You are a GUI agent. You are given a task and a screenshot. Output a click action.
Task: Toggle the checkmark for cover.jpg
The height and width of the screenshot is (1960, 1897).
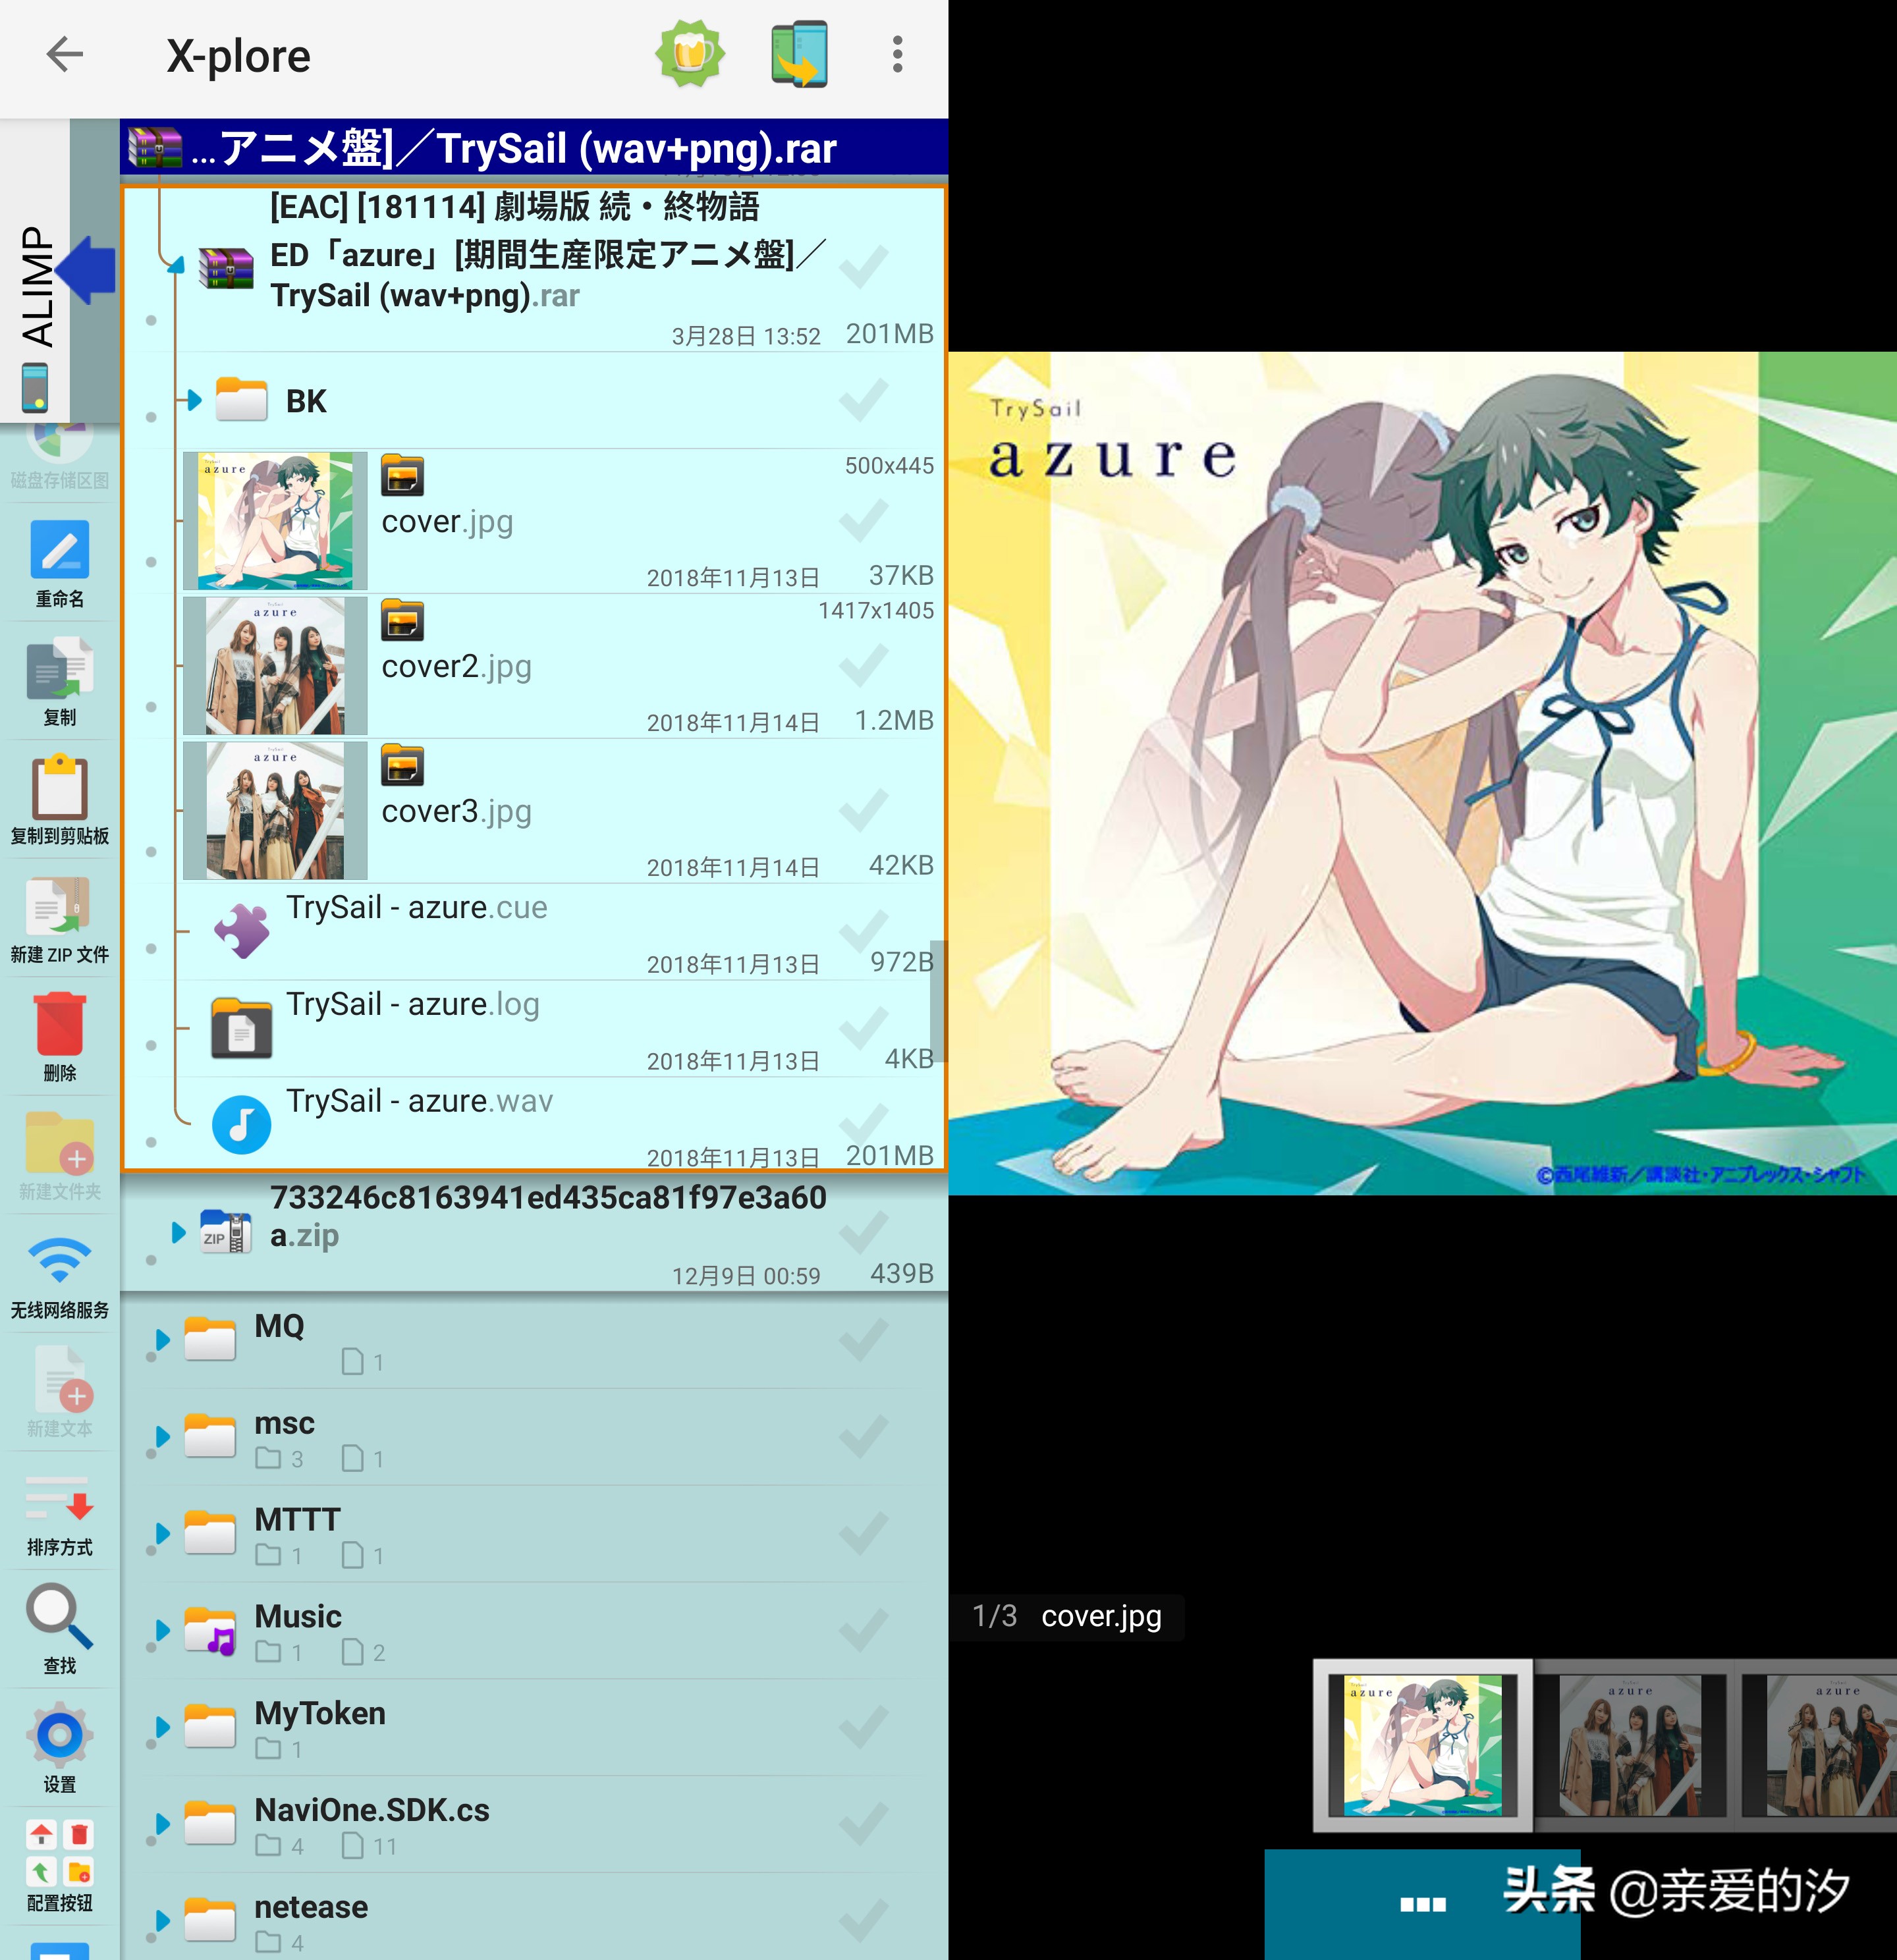pos(863,521)
